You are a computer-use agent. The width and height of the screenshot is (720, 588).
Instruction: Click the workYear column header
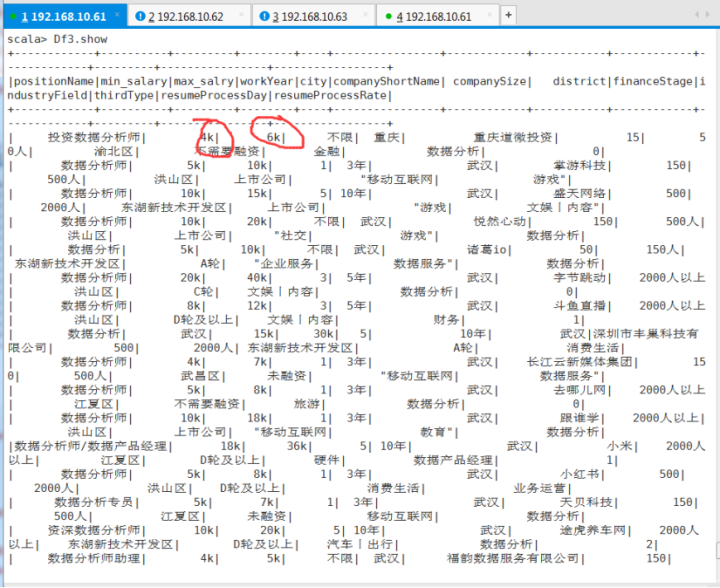click(266, 81)
